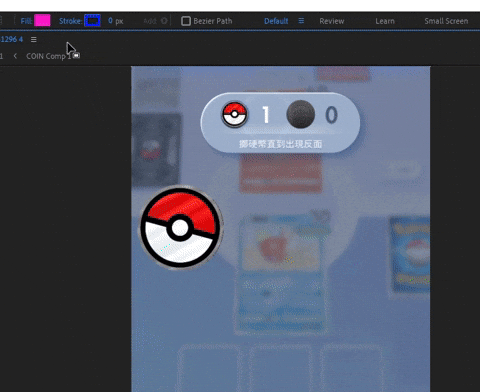Click the Fill options label

point(26,21)
